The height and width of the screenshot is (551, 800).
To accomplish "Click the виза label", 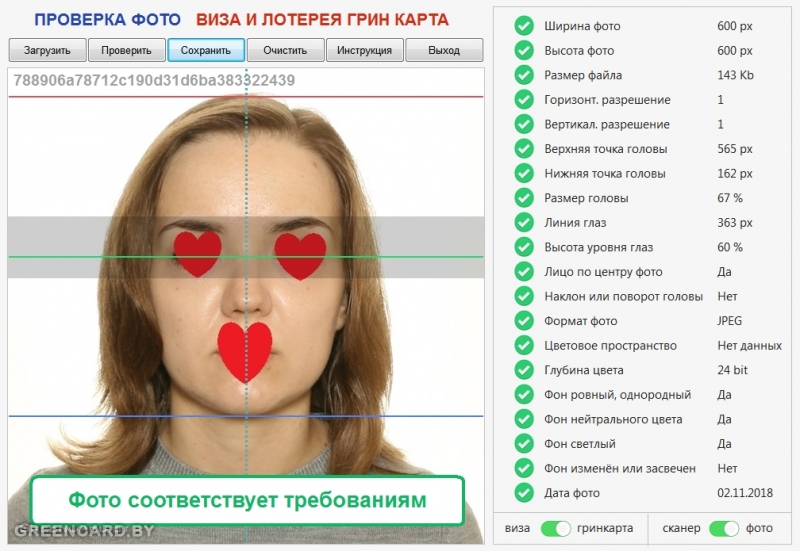I will 517,528.
